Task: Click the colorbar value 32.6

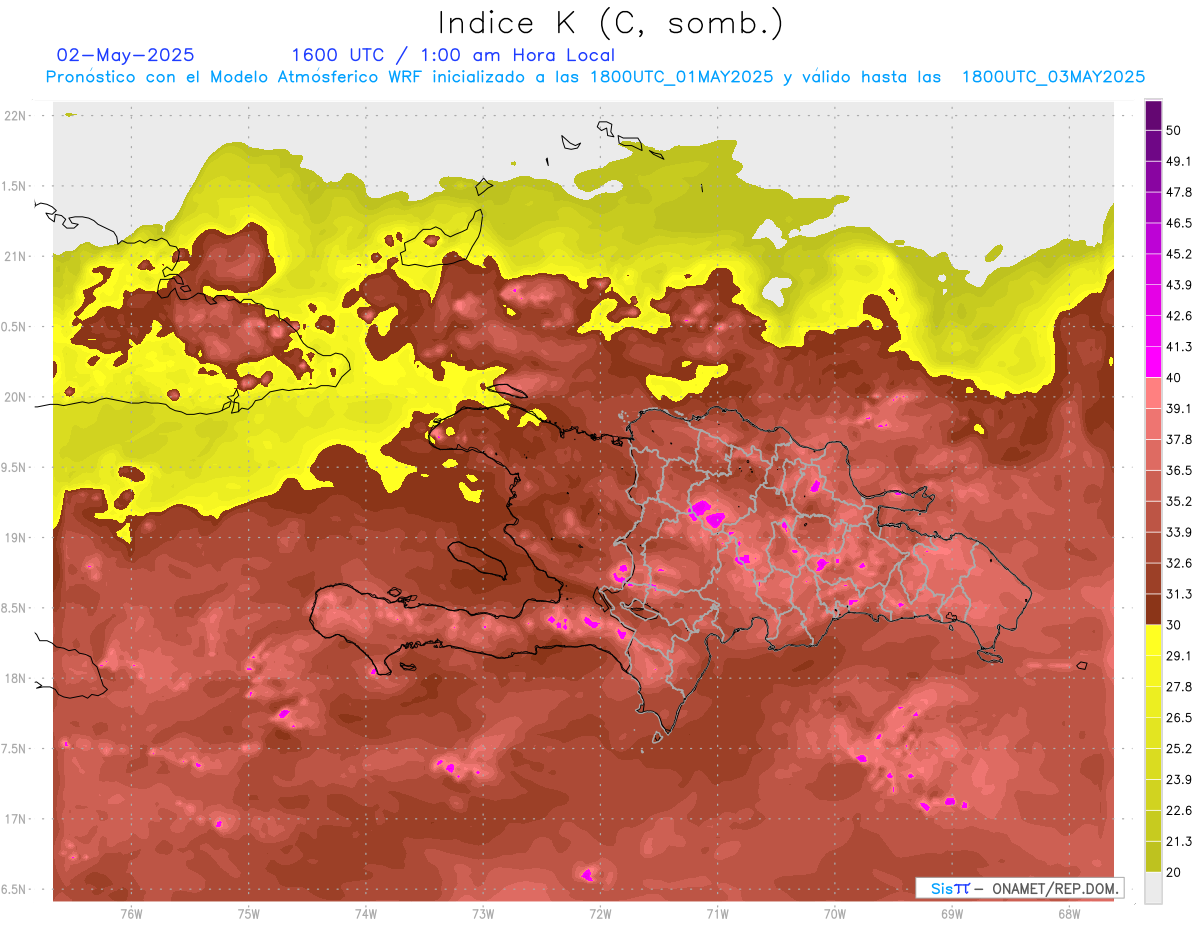Action: pos(1179,563)
